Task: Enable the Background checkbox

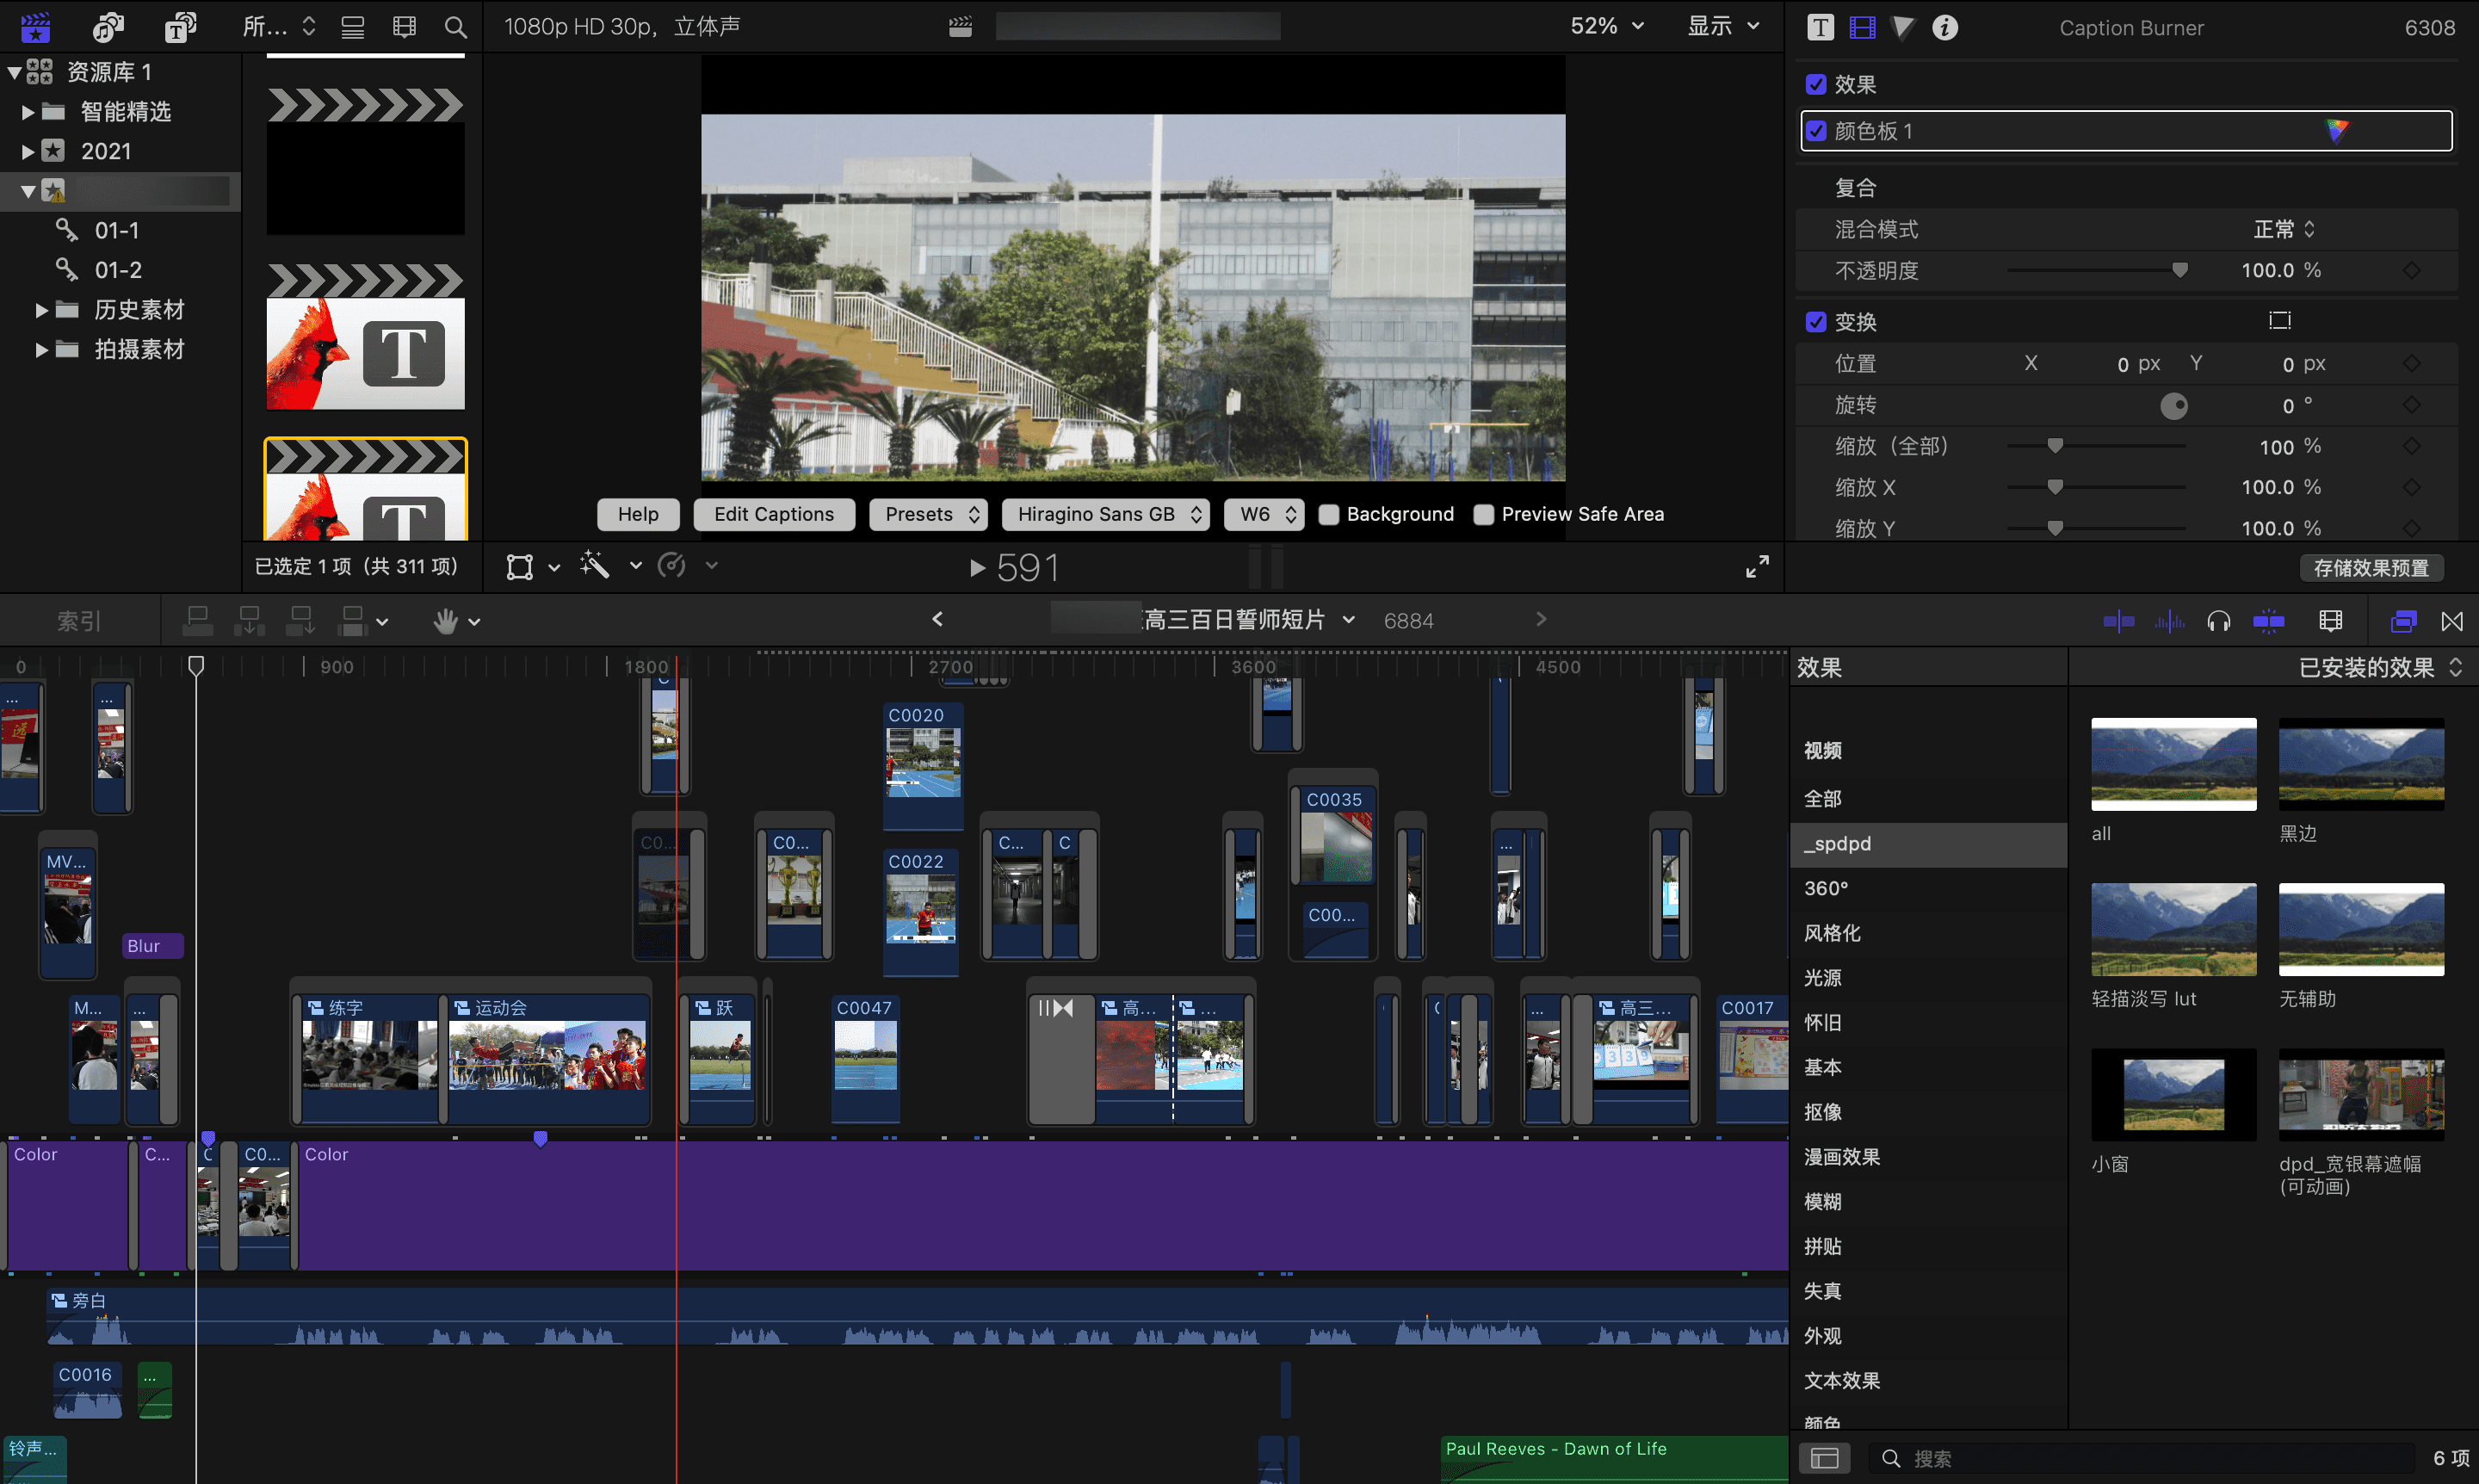Action: coord(1329,514)
